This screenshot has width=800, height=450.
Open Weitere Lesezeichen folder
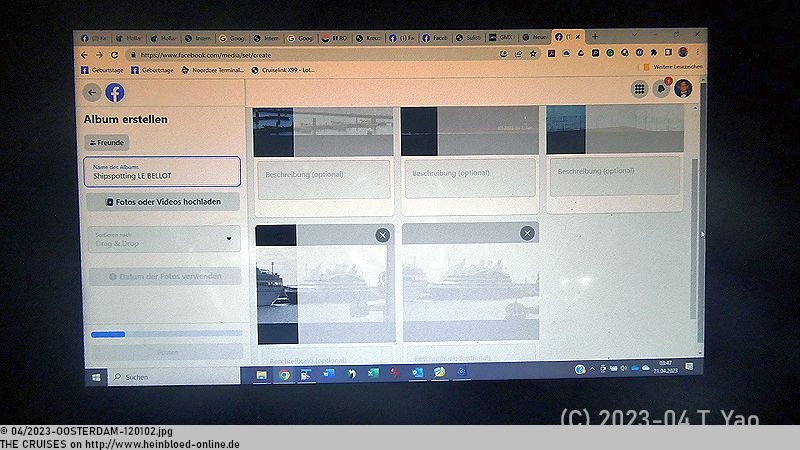click(x=672, y=67)
